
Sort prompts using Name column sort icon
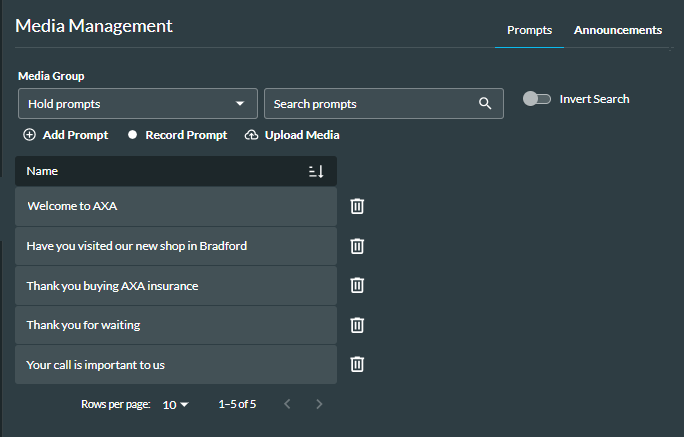(x=316, y=171)
